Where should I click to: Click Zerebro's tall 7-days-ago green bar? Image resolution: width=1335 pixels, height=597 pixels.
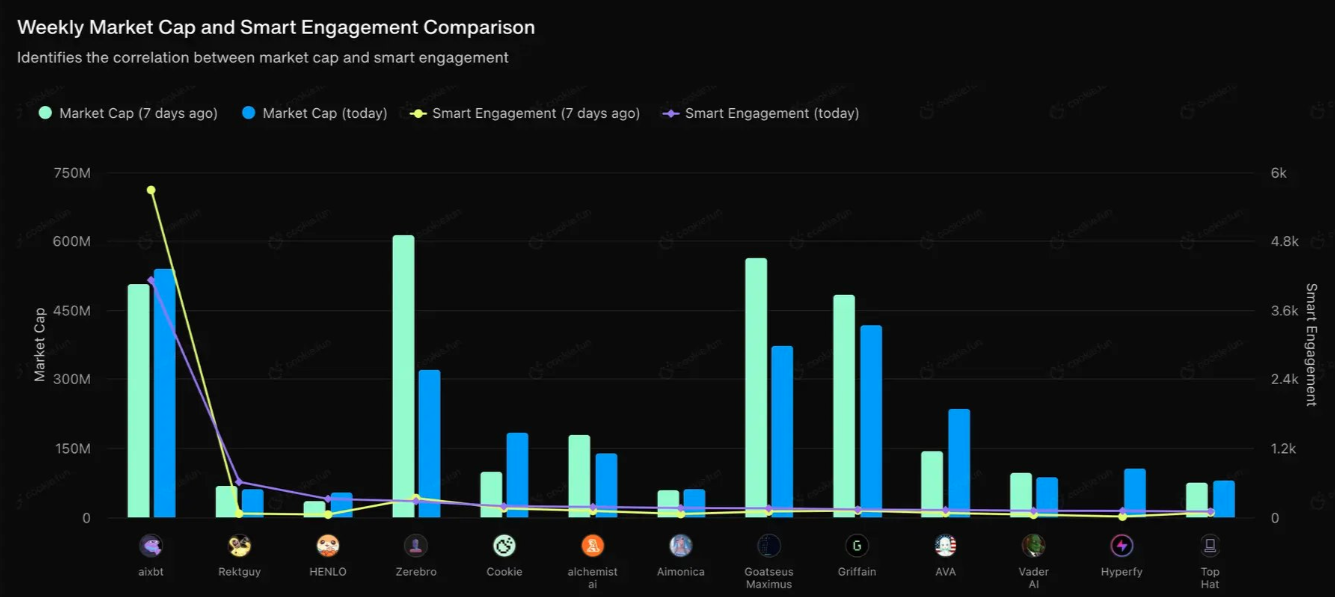(403, 376)
